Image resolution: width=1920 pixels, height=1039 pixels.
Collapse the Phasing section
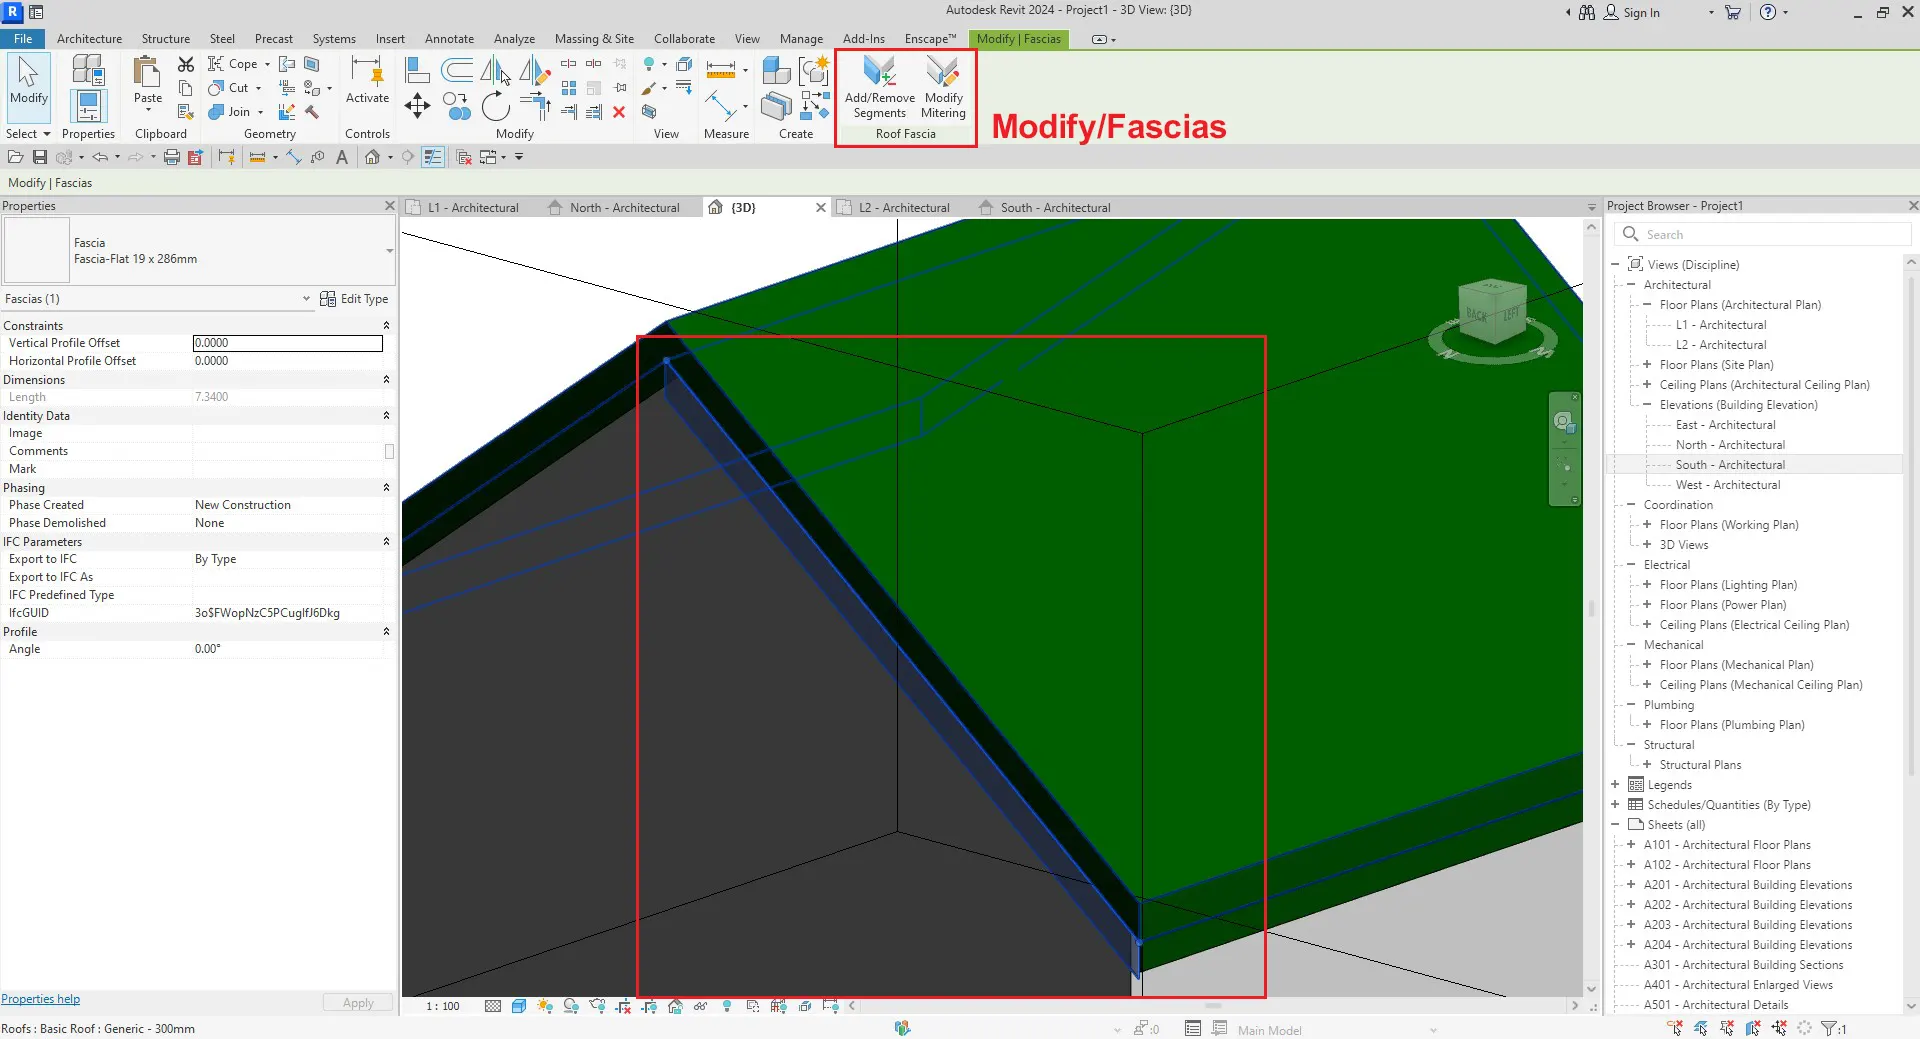pyautogui.click(x=386, y=488)
